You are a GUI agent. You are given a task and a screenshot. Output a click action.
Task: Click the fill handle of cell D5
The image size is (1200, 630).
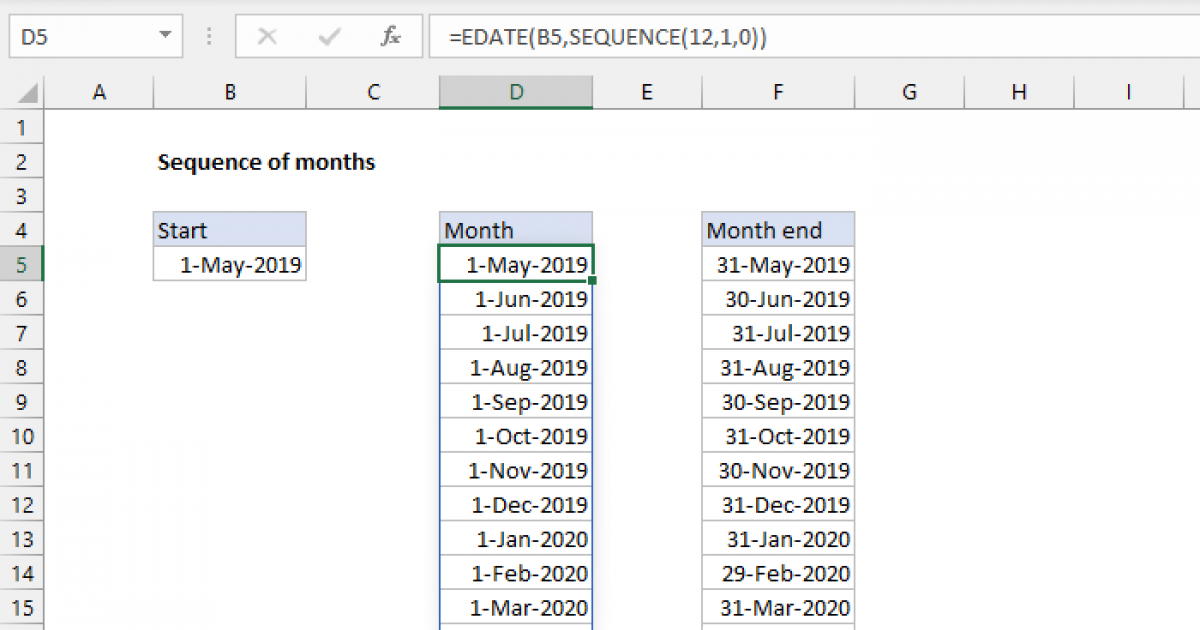pyautogui.click(x=592, y=281)
